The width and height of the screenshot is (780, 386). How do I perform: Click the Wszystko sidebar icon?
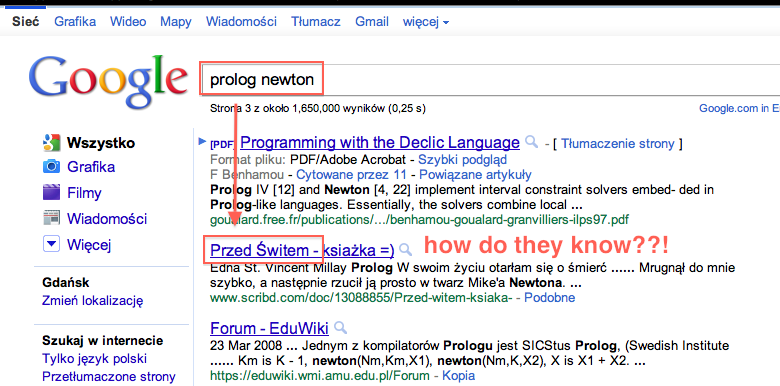[x=51, y=143]
